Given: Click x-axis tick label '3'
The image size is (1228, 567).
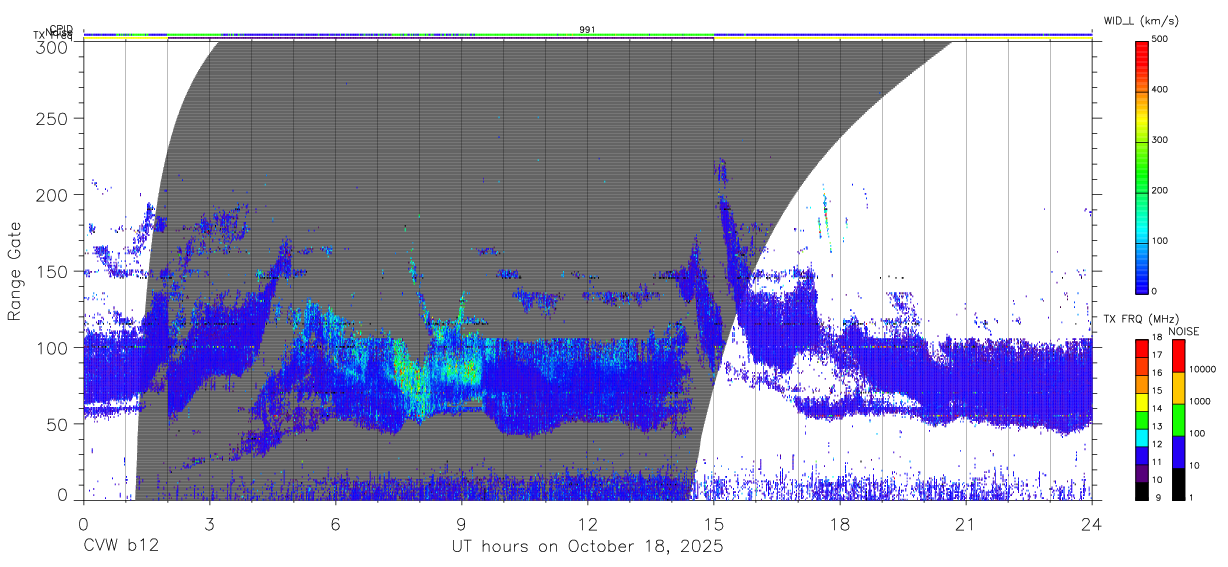Looking at the screenshot, I should (x=209, y=525).
